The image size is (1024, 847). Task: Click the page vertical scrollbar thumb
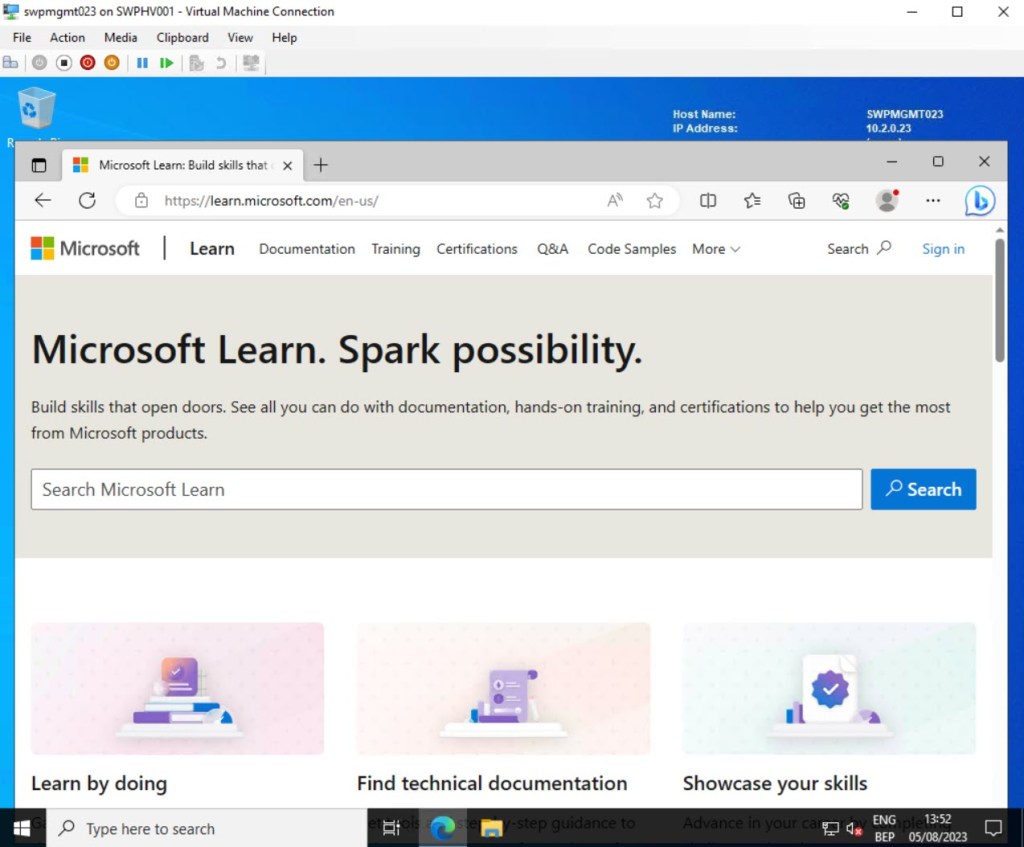click(999, 300)
